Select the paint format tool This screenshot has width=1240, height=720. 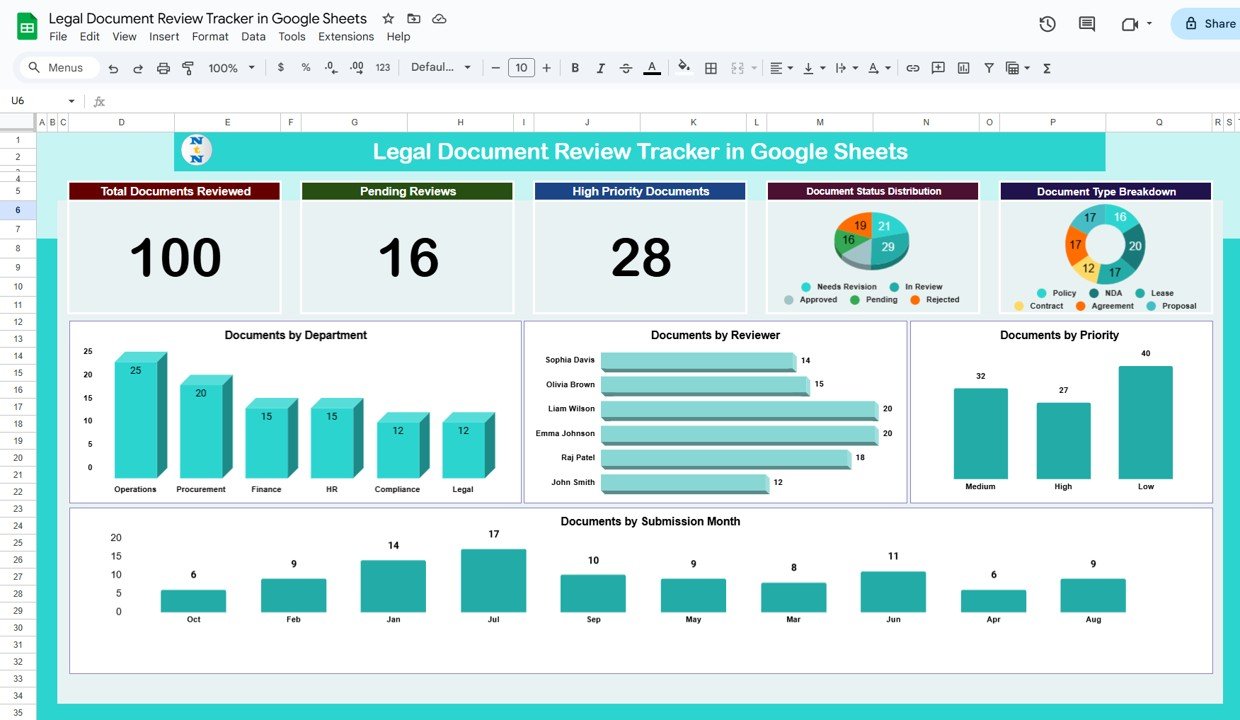pos(187,68)
